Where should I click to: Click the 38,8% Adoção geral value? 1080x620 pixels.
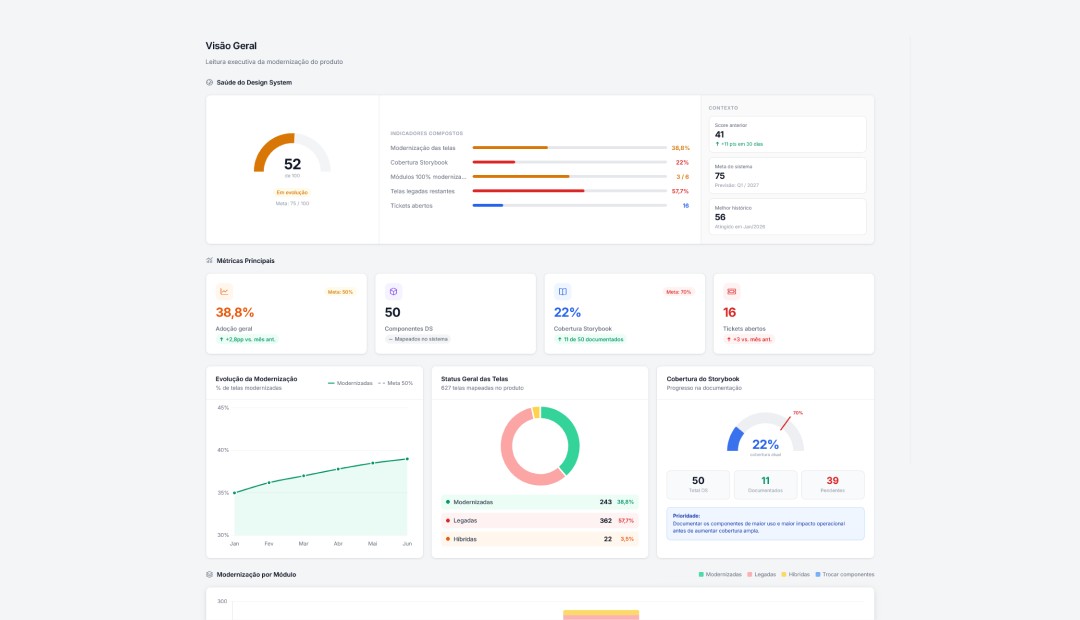point(235,313)
